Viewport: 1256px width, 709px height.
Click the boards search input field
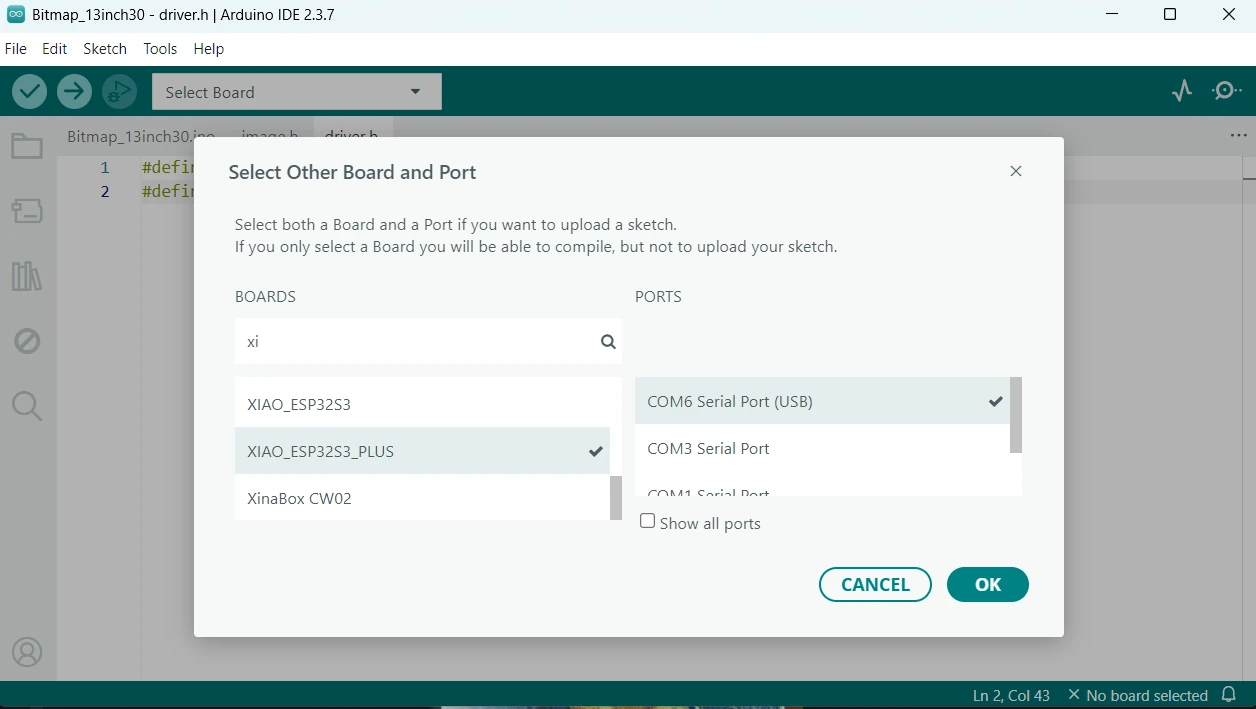[415, 342]
